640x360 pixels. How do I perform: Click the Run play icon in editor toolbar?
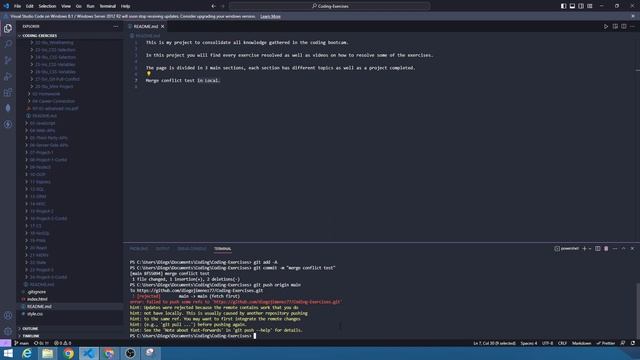[x=606, y=27]
